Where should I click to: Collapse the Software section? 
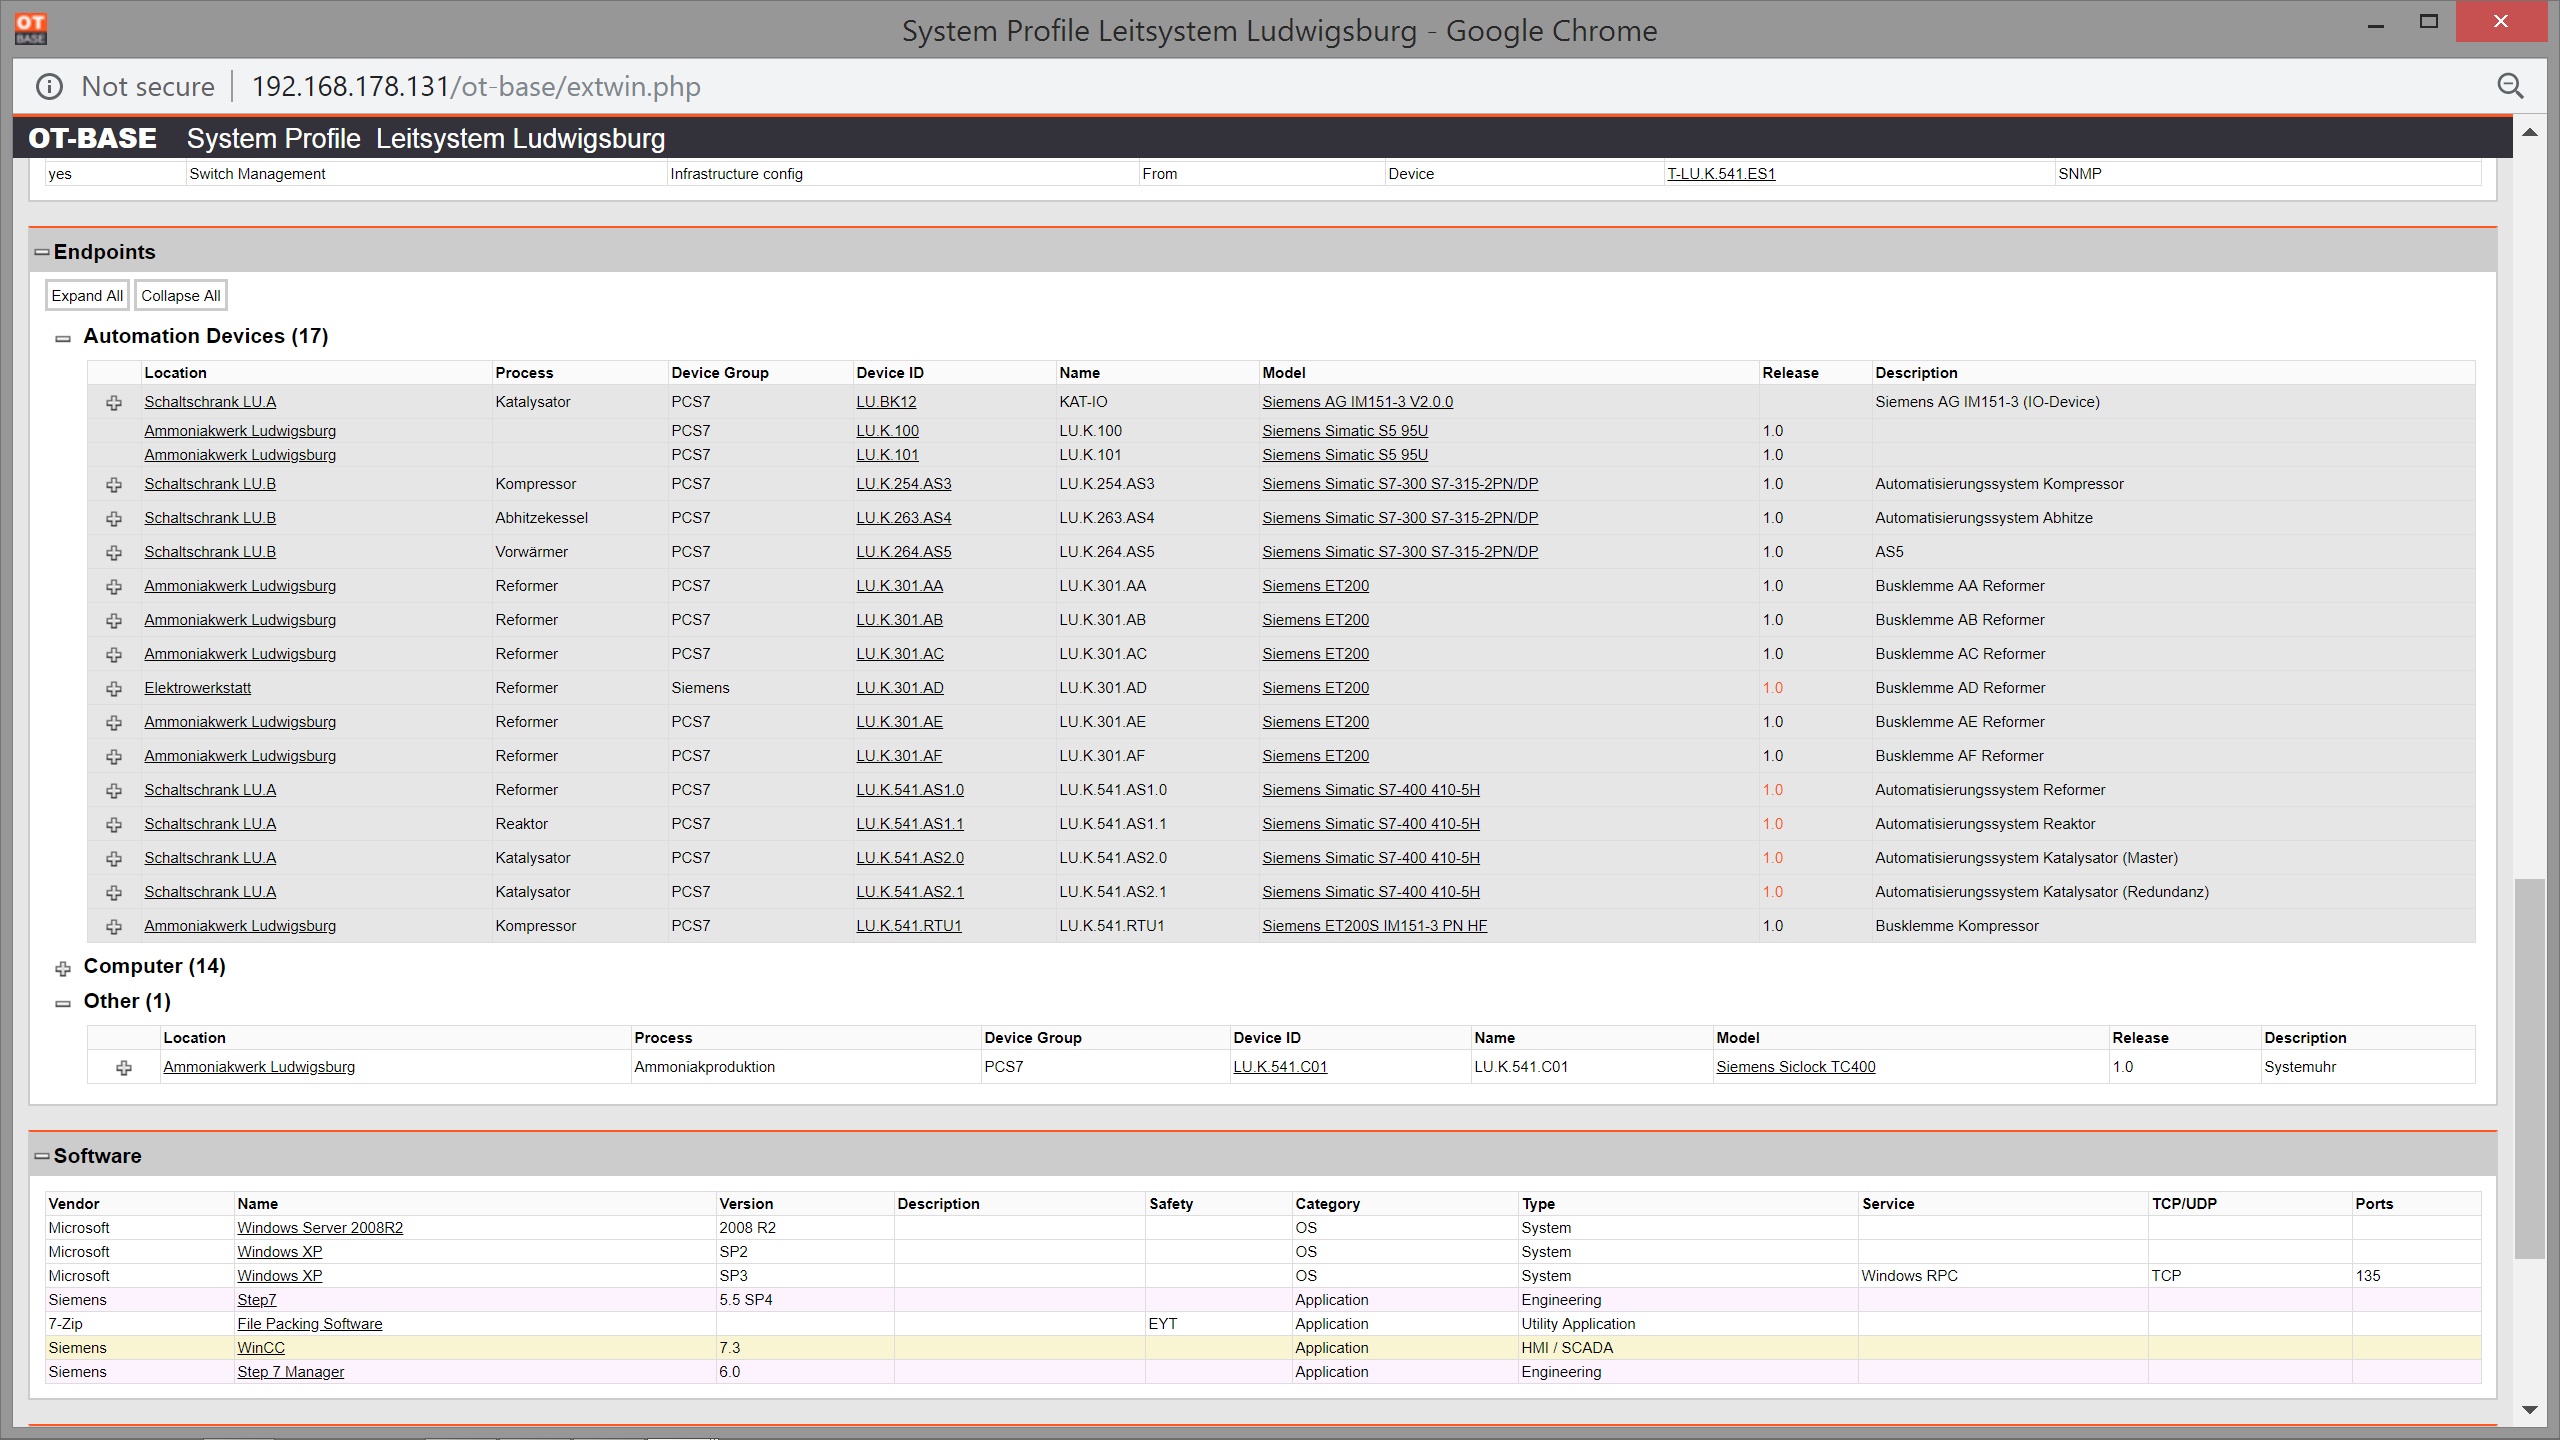pyautogui.click(x=41, y=1156)
